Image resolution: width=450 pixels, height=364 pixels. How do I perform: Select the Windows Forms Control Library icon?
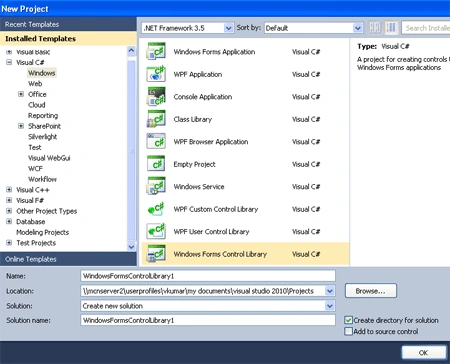[156, 254]
